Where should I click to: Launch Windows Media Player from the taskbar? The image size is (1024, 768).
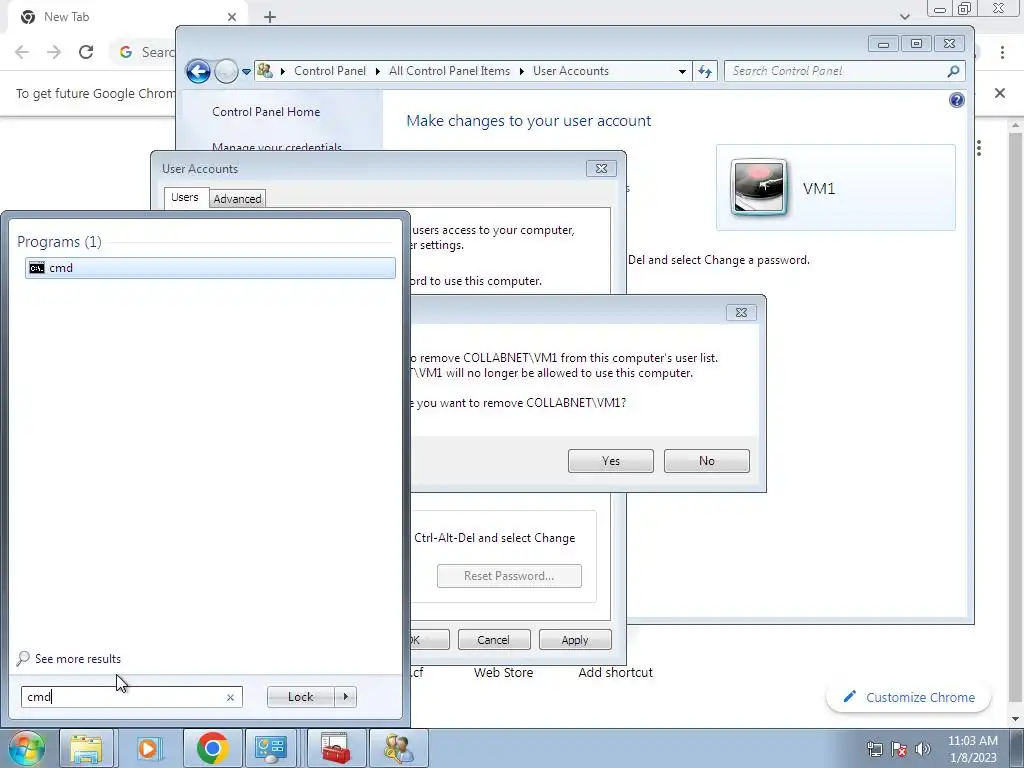(x=148, y=748)
